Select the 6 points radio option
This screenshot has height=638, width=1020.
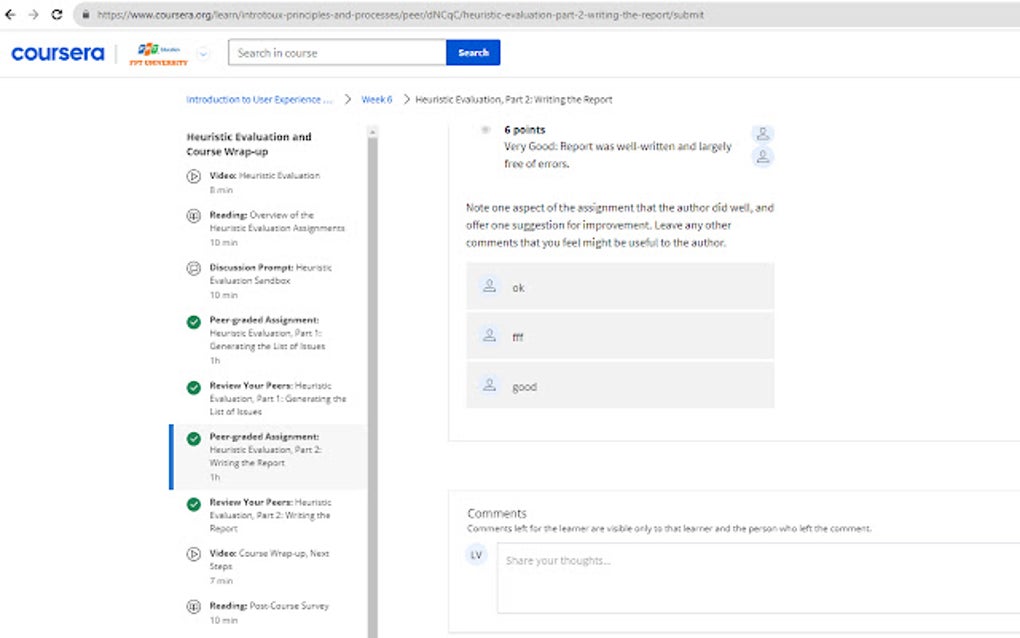486,130
